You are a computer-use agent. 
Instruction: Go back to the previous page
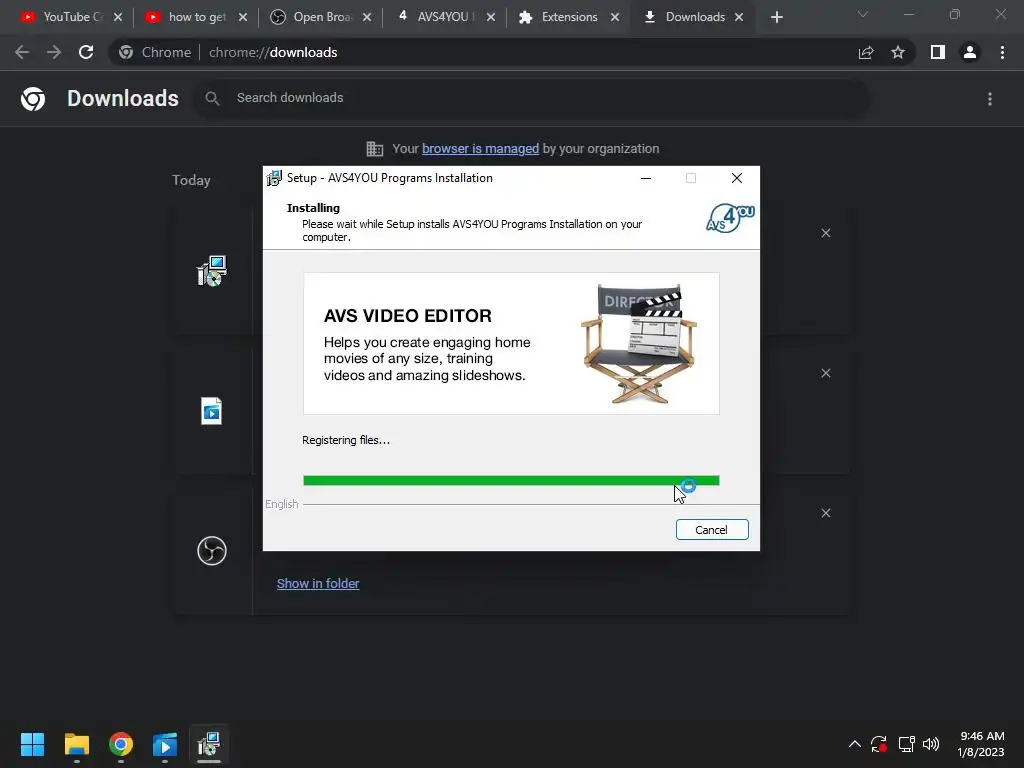[22, 52]
